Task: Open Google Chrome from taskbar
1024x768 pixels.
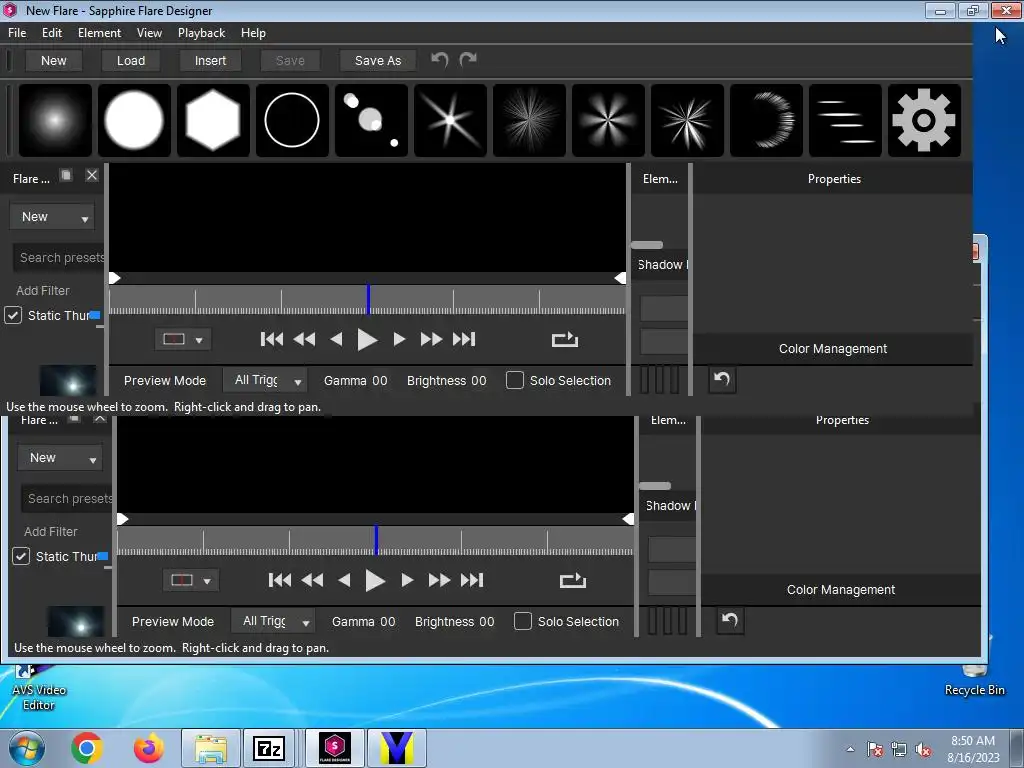Action: 87,748
